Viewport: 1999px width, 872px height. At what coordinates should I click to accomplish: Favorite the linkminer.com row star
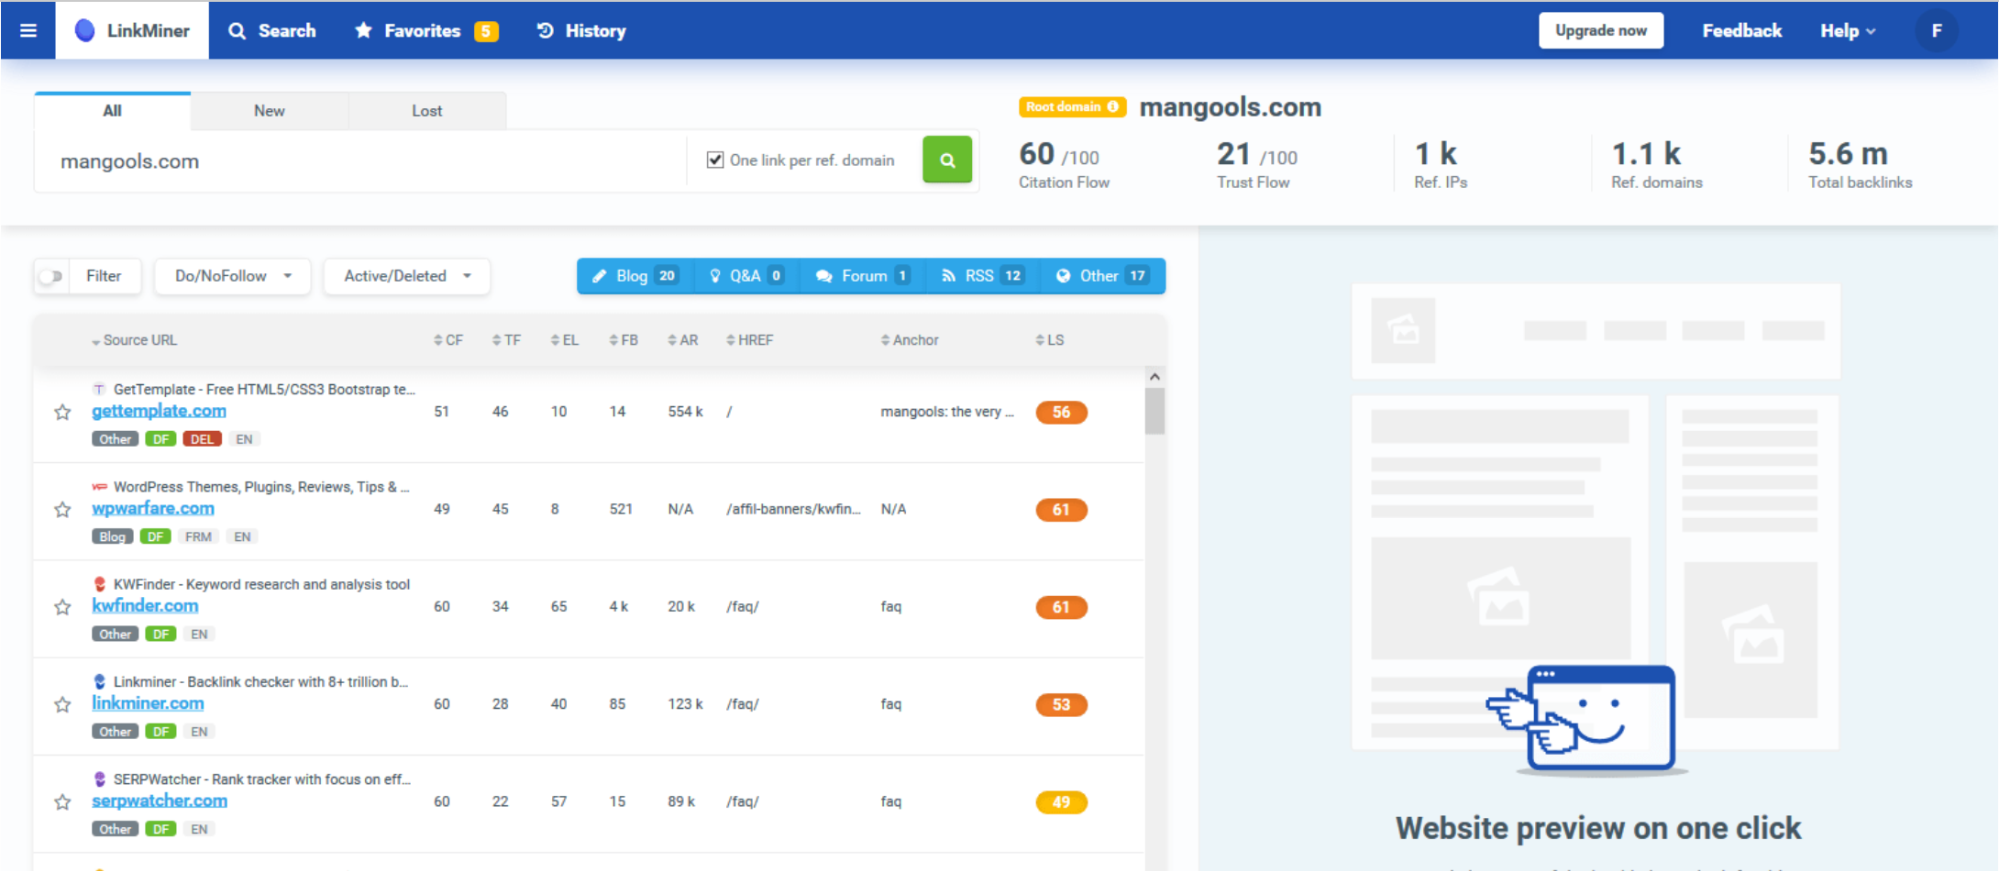tap(63, 705)
